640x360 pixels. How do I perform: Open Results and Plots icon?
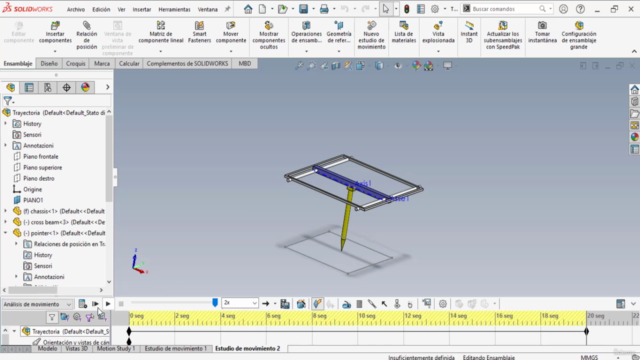(x=427, y=303)
